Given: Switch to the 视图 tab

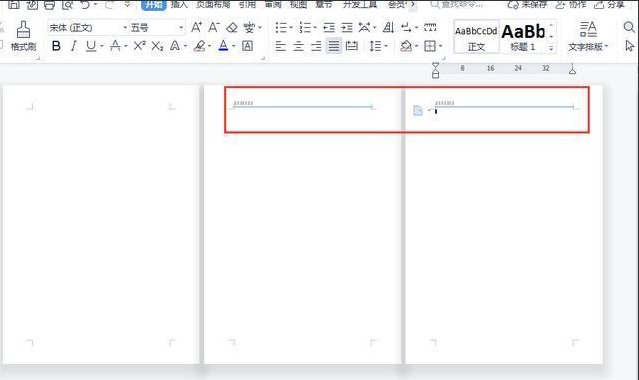Looking at the screenshot, I should pos(298,4).
